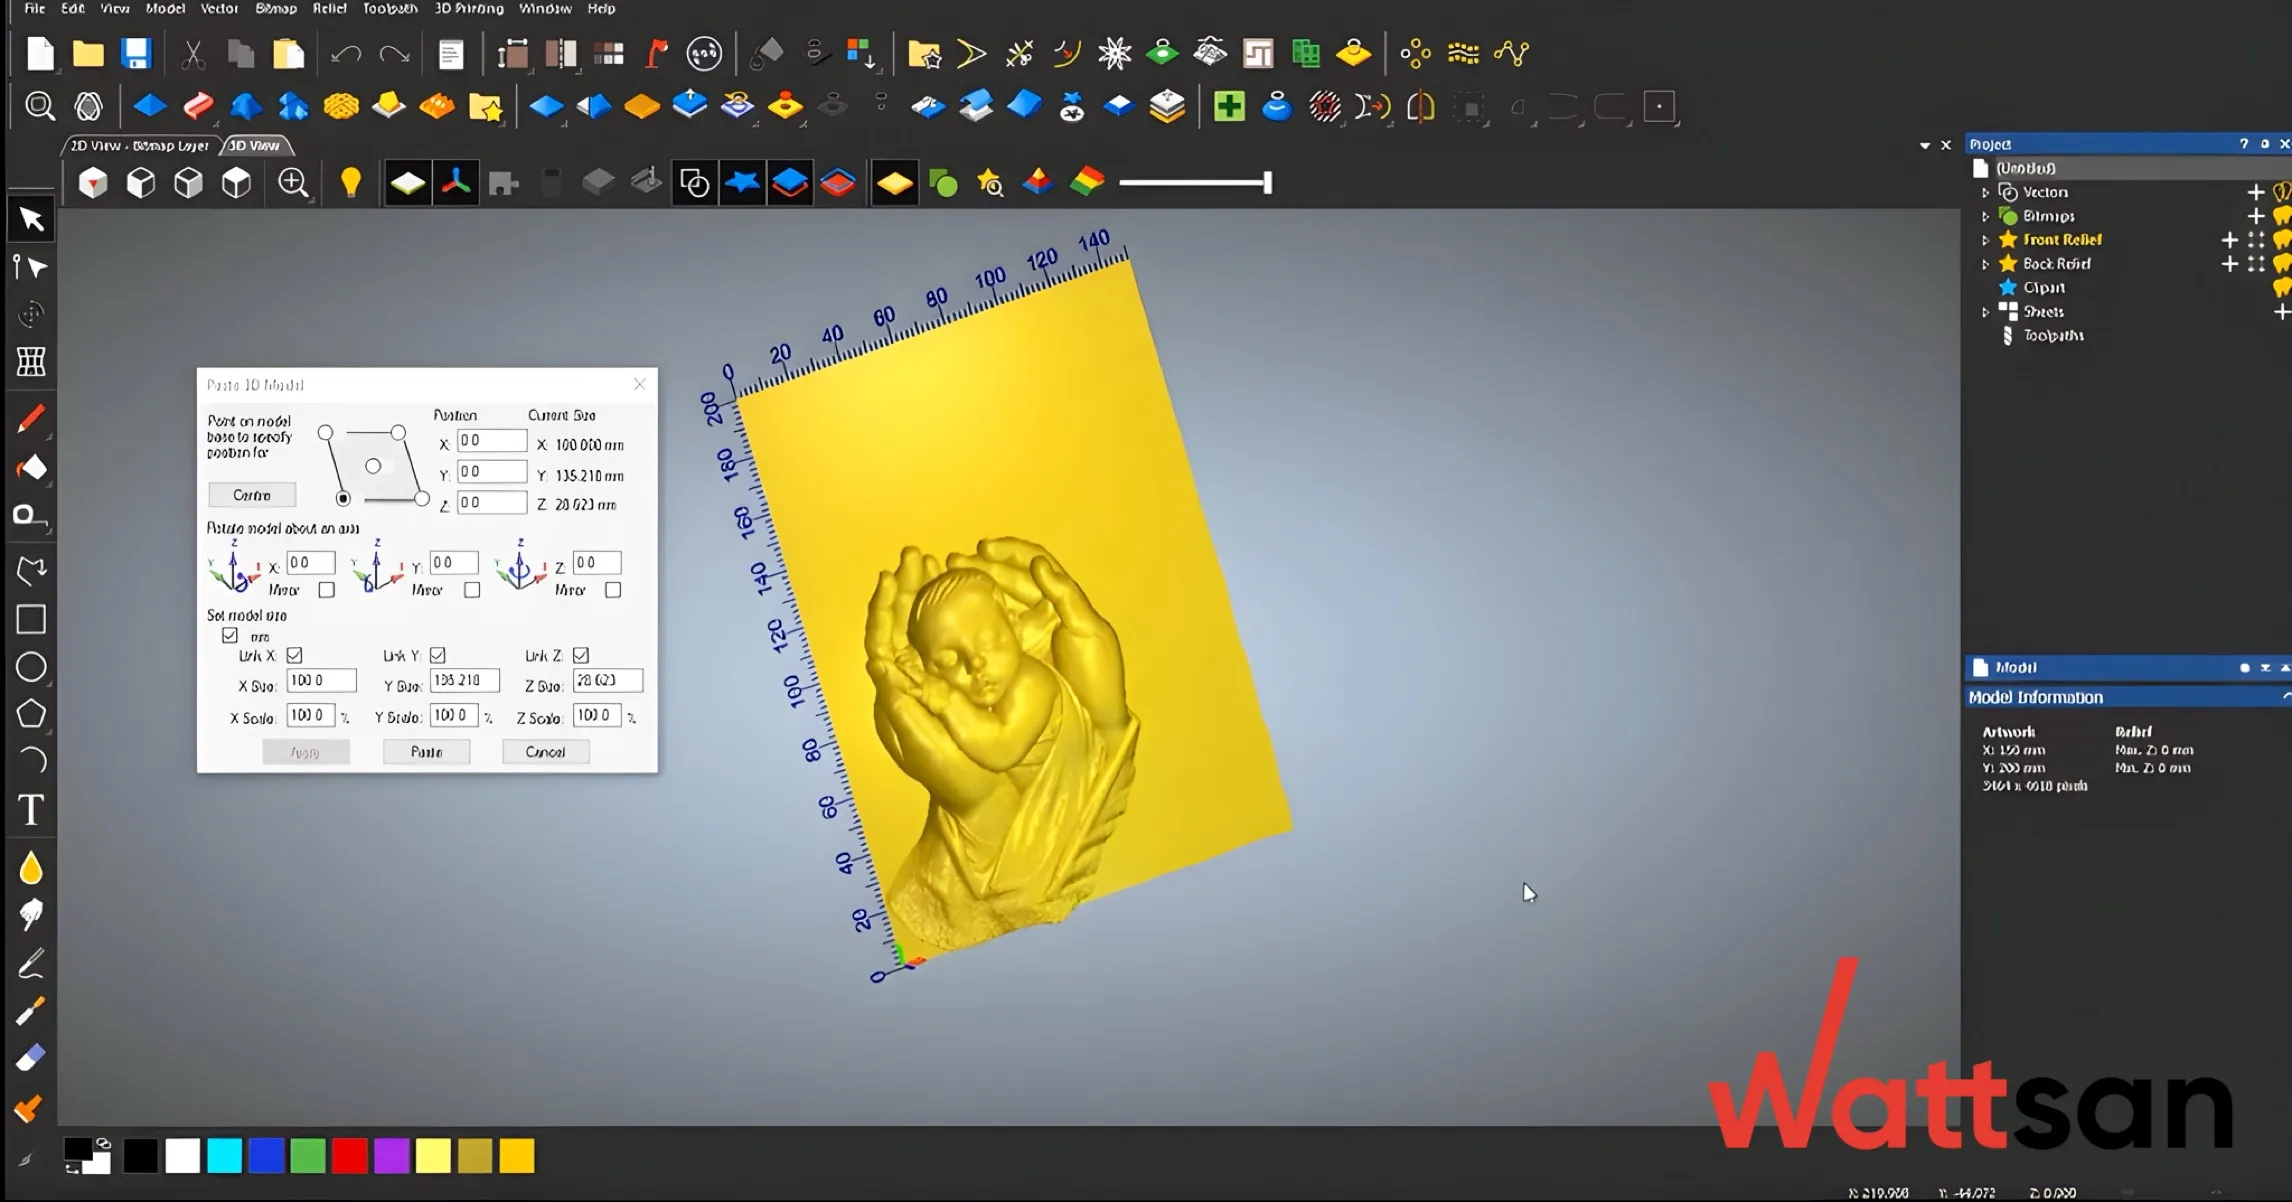
Task: Click the Position X input field
Action: coord(491,441)
